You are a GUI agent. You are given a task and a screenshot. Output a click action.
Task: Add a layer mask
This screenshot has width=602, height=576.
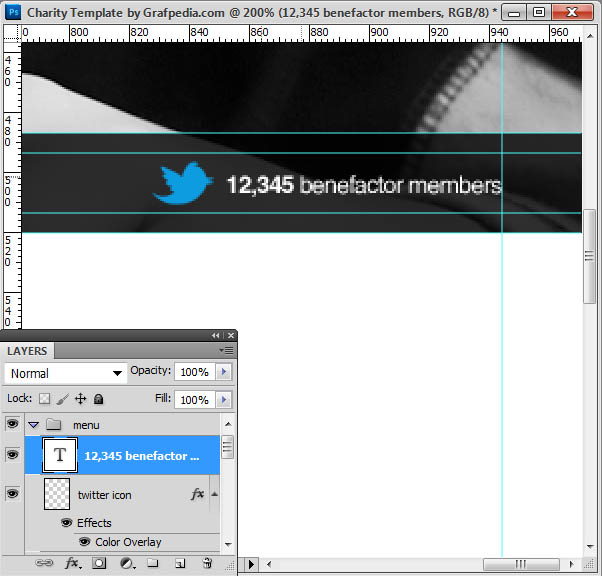[x=99, y=563]
